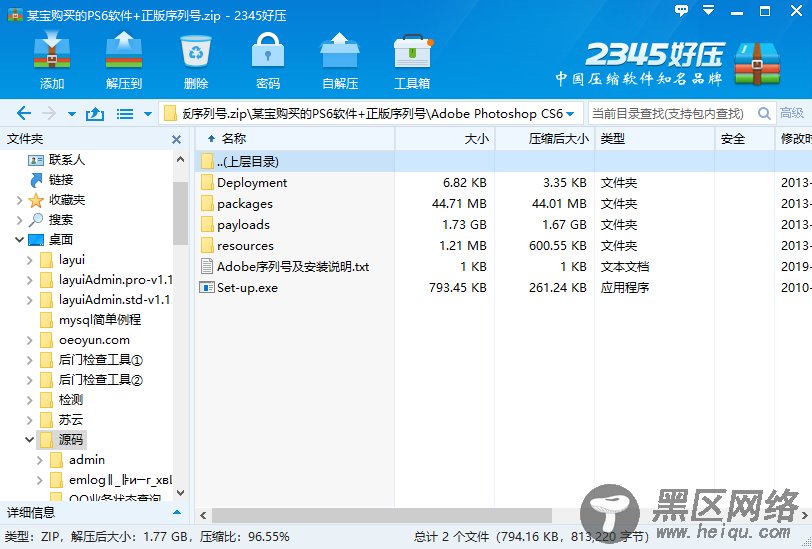Click horizontal scrollbar left arrow
This screenshot has width=812, height=549.
203,515
